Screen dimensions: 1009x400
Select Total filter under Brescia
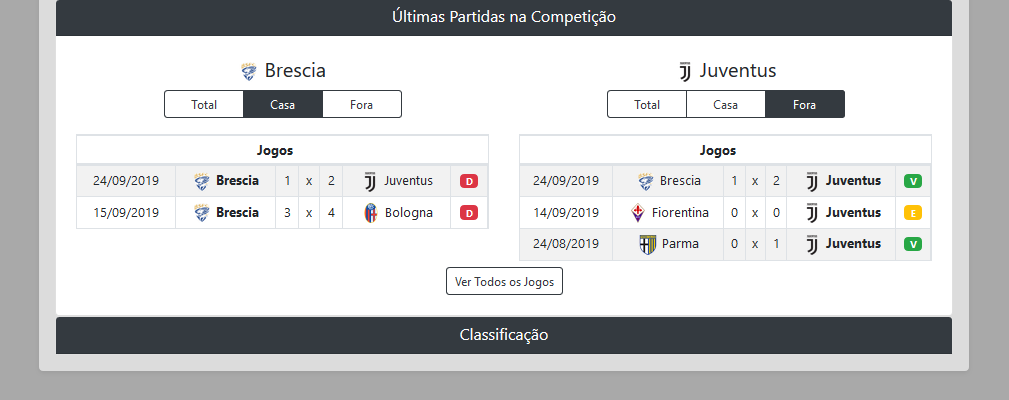pyautogui.click(x=204, y=104)
